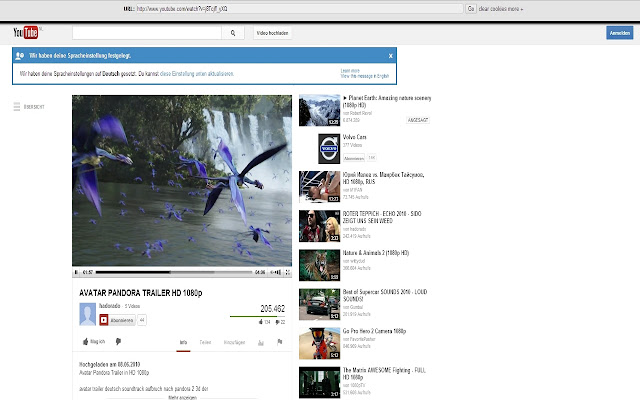Viewport: 640px width, 400px height.
Task: Click the 'ROTER TEPPICH - ECHO' video title
Action: coord(382,217)
